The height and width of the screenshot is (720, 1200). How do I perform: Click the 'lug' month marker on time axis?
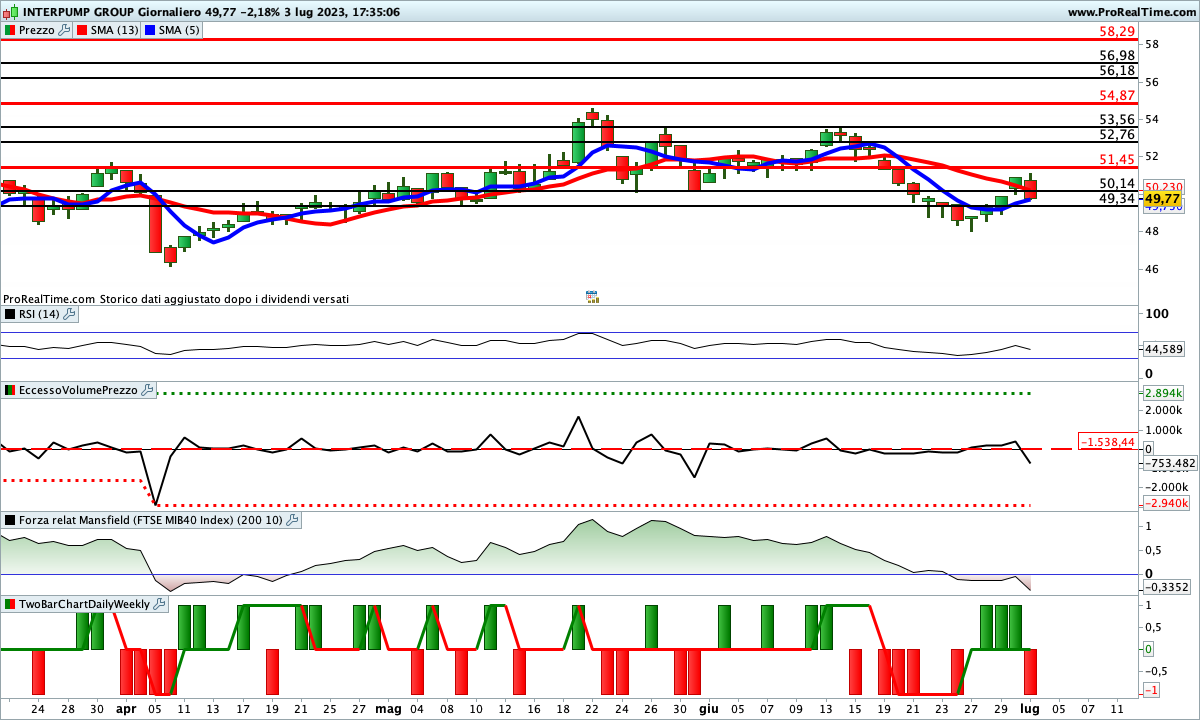pos(1030,708)
